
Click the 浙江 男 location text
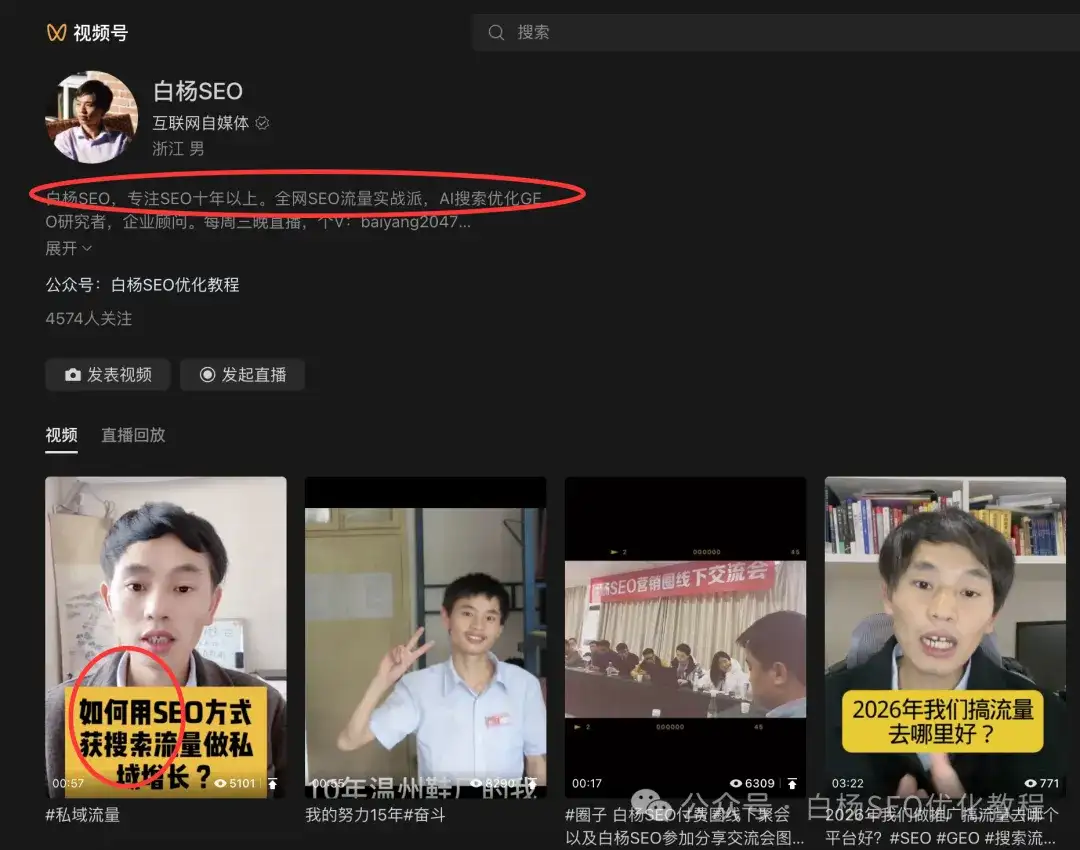[x=178, y=149]
